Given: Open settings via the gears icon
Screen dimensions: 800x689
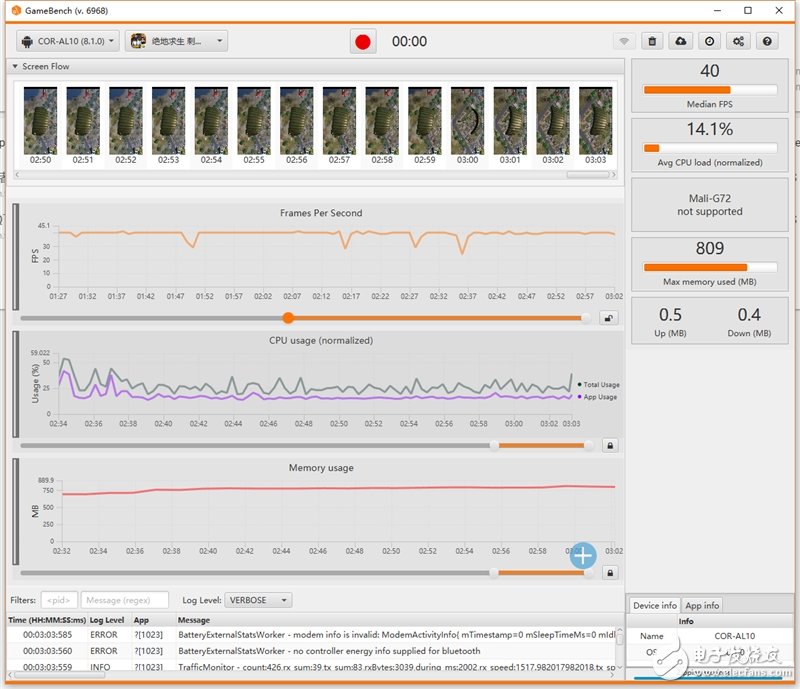Looking at the screenshot, I should [x=738, y=42].
